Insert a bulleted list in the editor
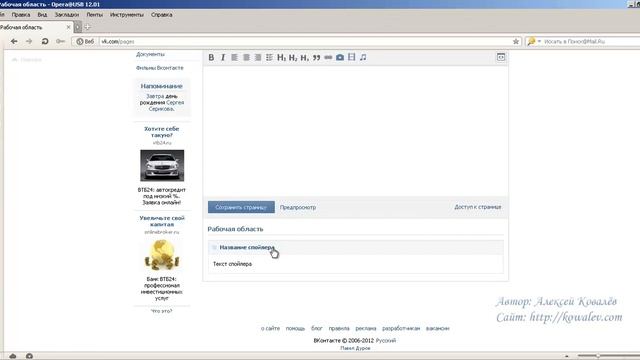Screen dimensions: 640x360 pyautogui.click(x=269, y=58)
